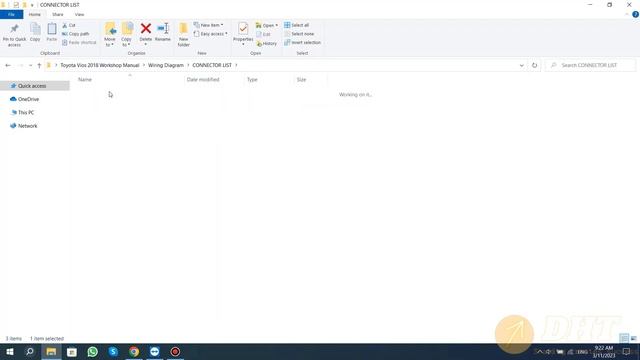640x360 pixels.
Task: Refresh the CONNECTOR LIST folder
Action: (x=534, y=65)
